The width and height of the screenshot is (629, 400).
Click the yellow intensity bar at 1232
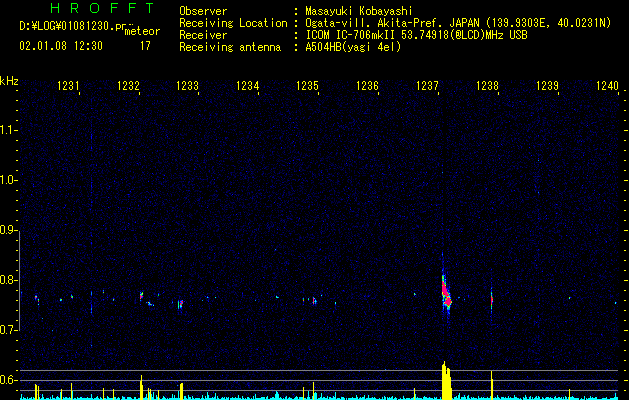pos(141,387)
